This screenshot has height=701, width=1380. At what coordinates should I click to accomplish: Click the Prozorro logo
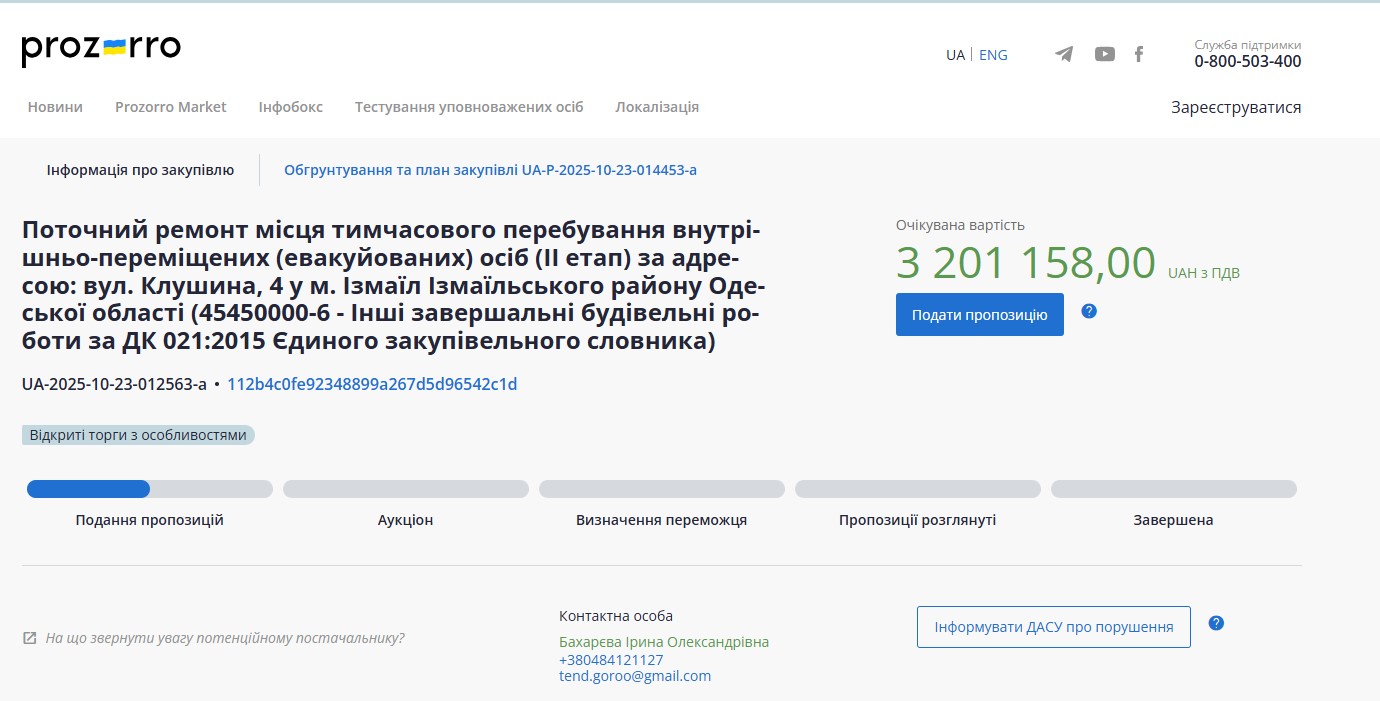101,49
